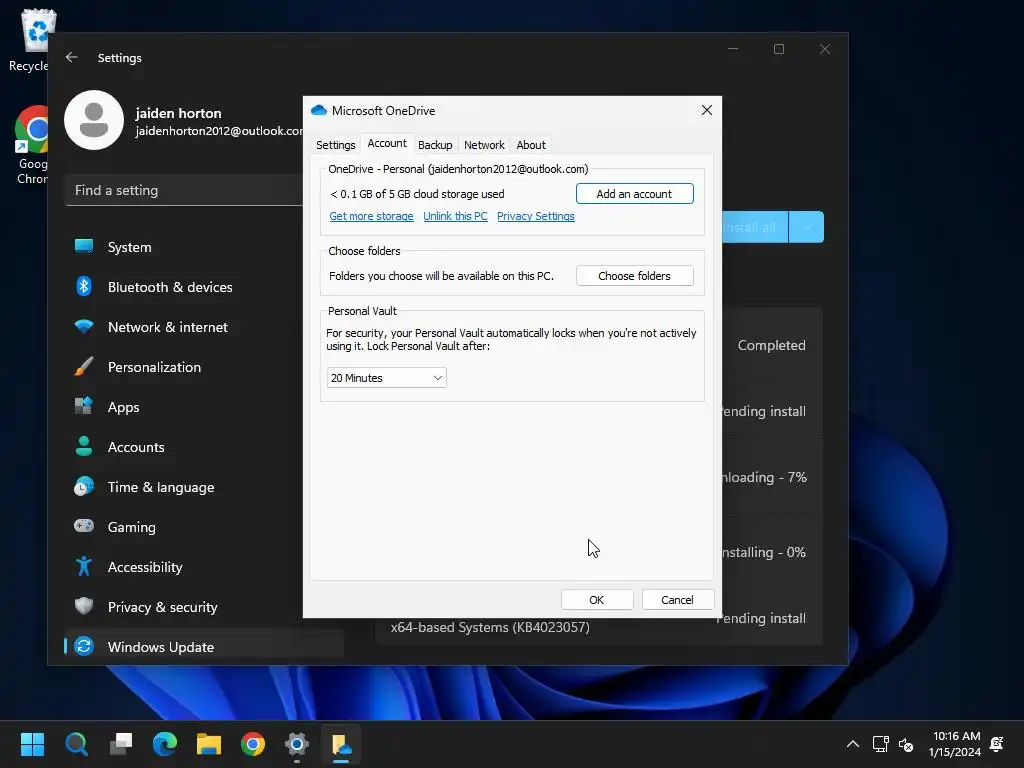Image resolution: width=1024 pixels, height=768 pixels.
Task: Open Bluetooth & devices settings
Action: tap(204, 287)
